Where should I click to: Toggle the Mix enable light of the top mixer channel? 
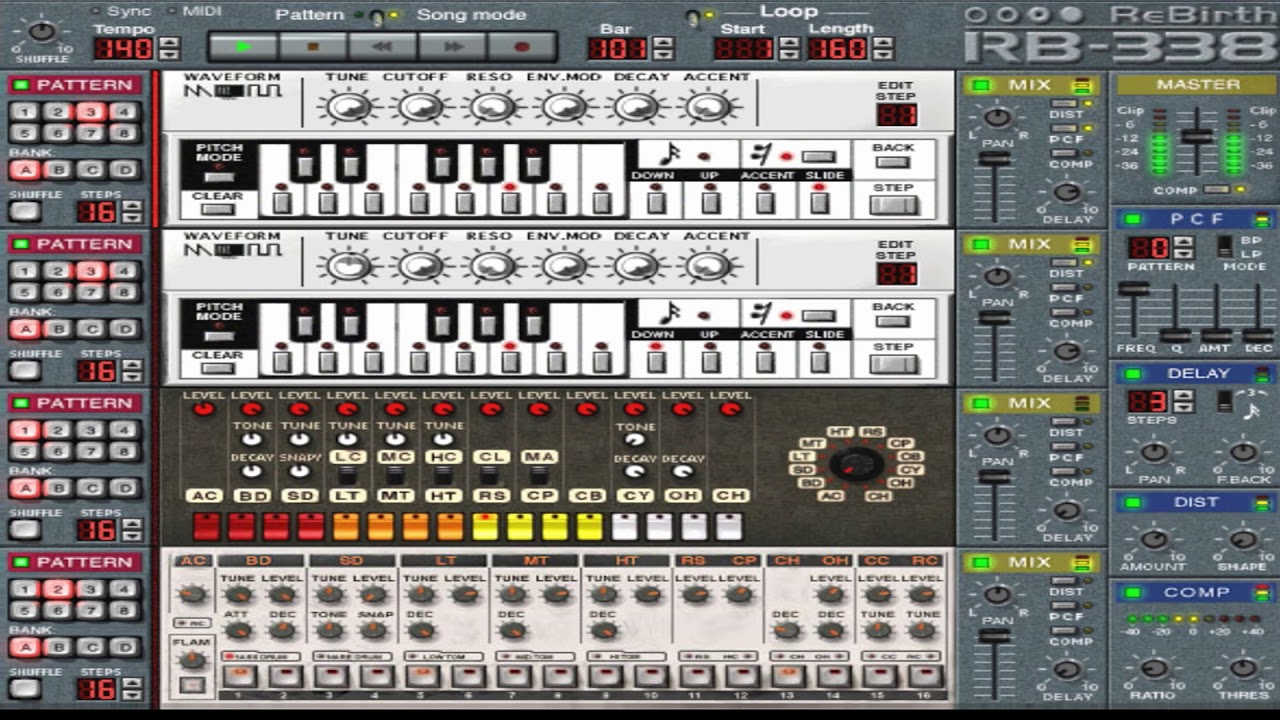pyautogui.click(x=981, y=86)
